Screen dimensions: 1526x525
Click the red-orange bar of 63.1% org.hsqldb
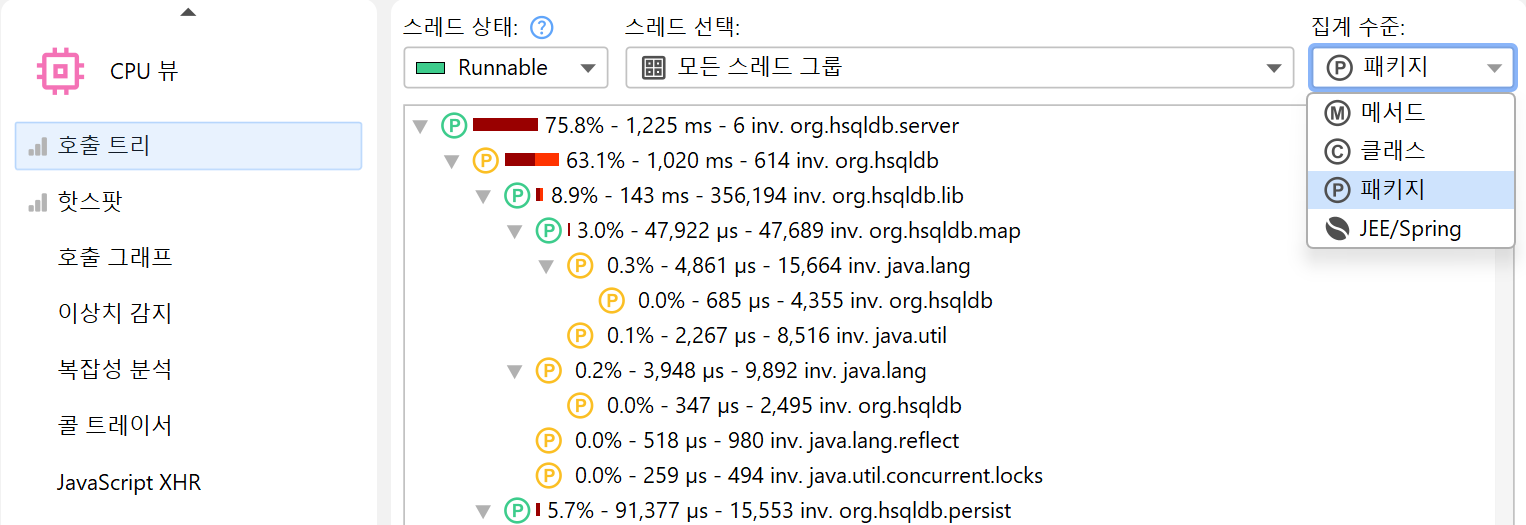point(532,160)
